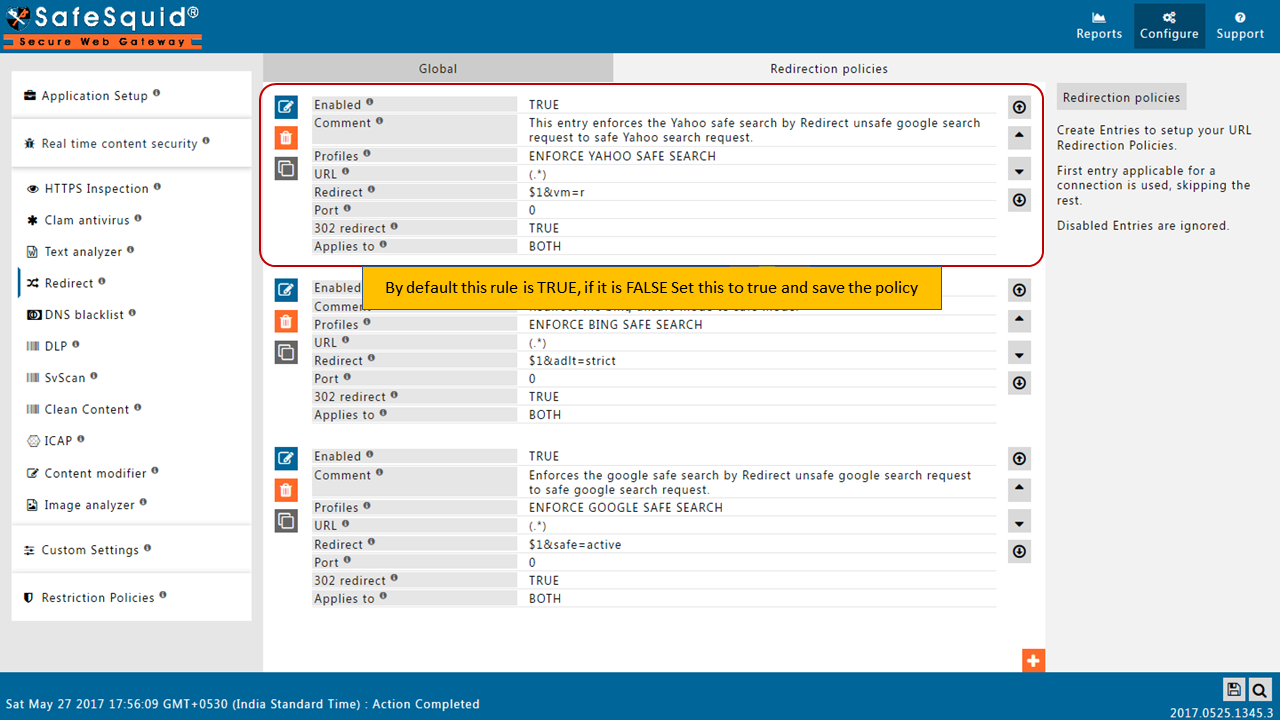The width and height of the screenshot is (1280, 720).
Task: Clone the Google safe search entry
Action: (286, 521)
